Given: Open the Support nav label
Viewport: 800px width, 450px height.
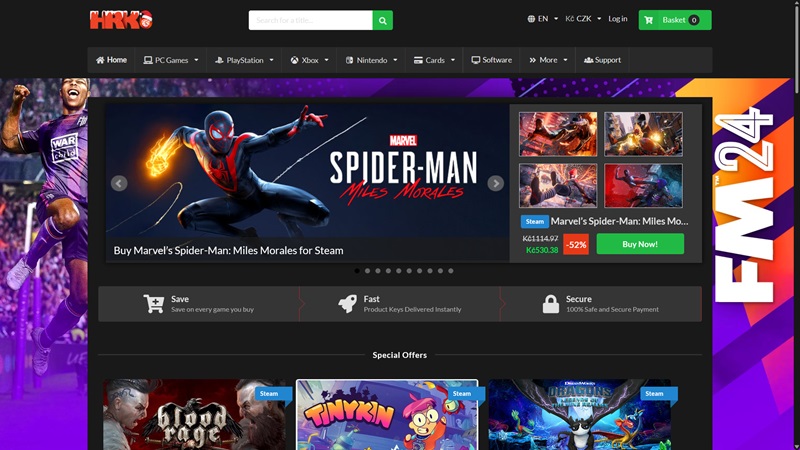Looking at the screenshot, I should click(x=608, y=60).
